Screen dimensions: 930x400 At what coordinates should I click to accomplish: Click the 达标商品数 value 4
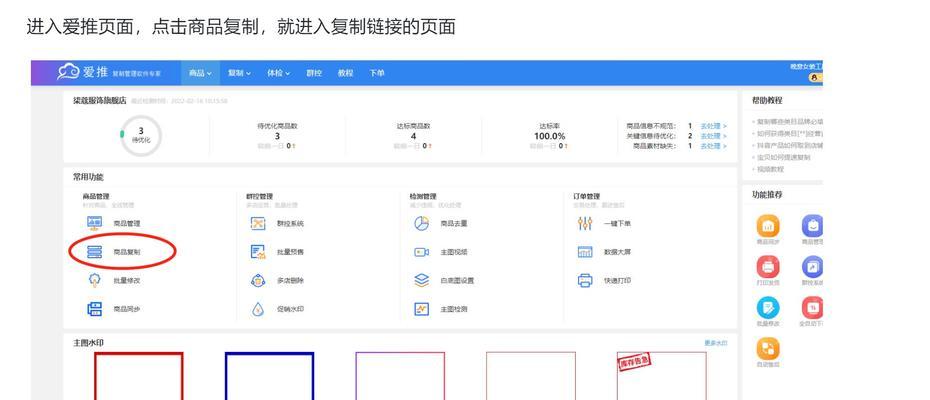(413, 136)
